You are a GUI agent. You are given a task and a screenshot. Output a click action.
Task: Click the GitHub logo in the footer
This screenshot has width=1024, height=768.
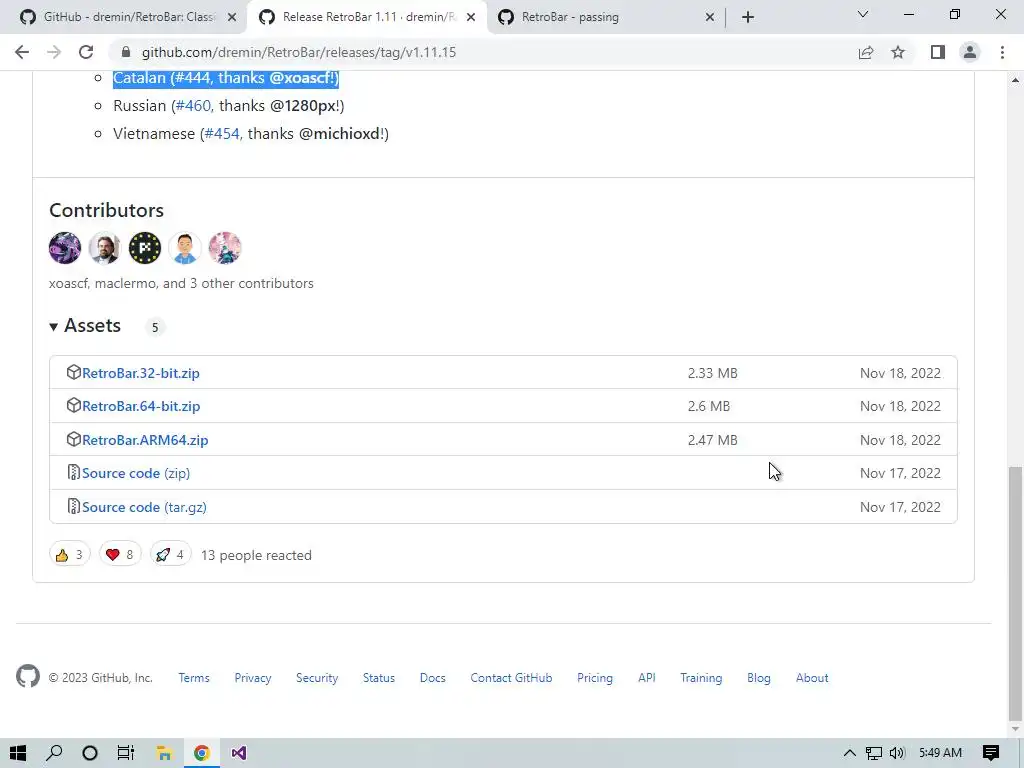28,677
